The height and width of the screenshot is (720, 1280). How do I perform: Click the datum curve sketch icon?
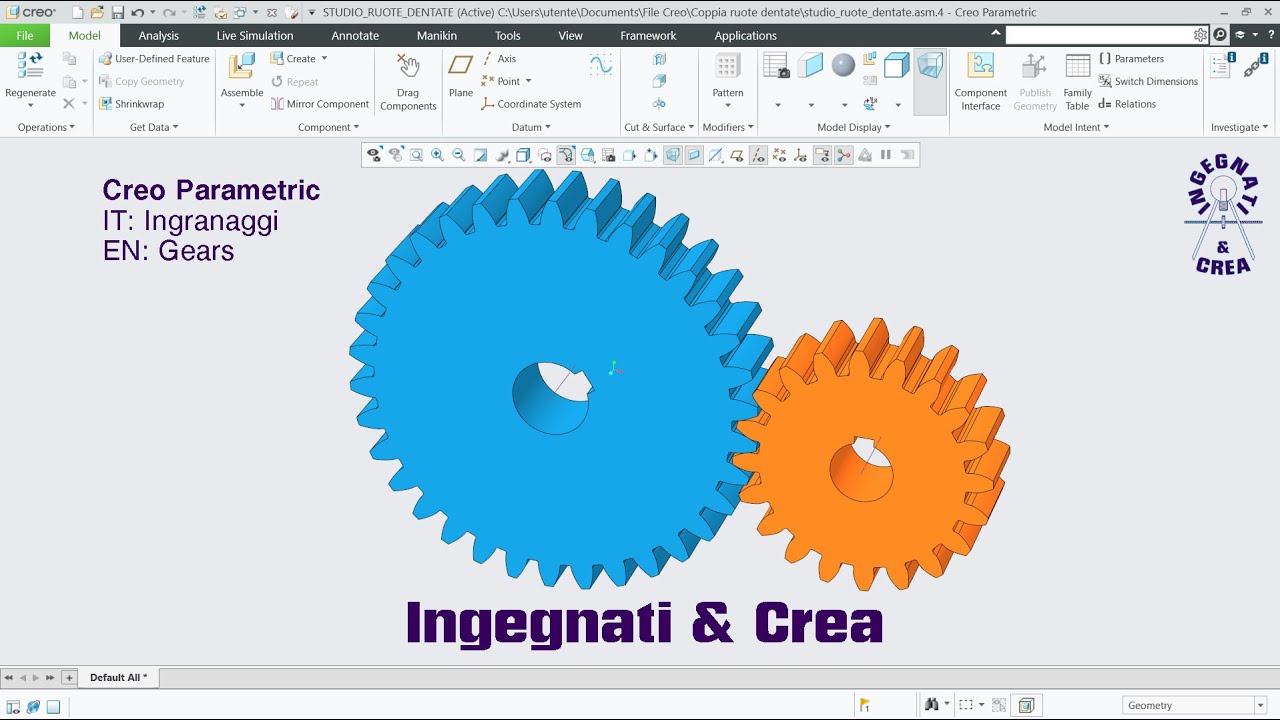601,65
